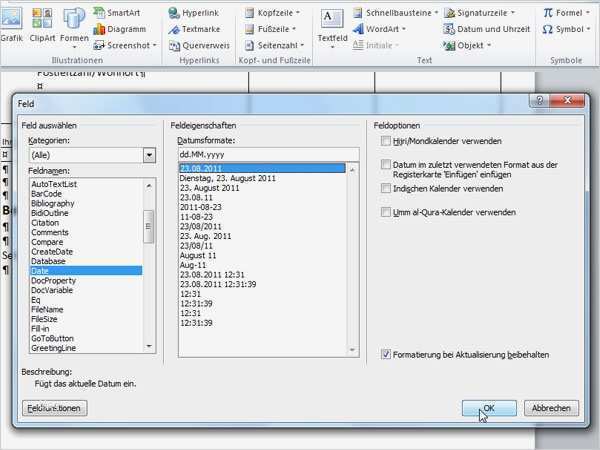
Task: Open the ClipArt tool
Action: click(42, 25)
